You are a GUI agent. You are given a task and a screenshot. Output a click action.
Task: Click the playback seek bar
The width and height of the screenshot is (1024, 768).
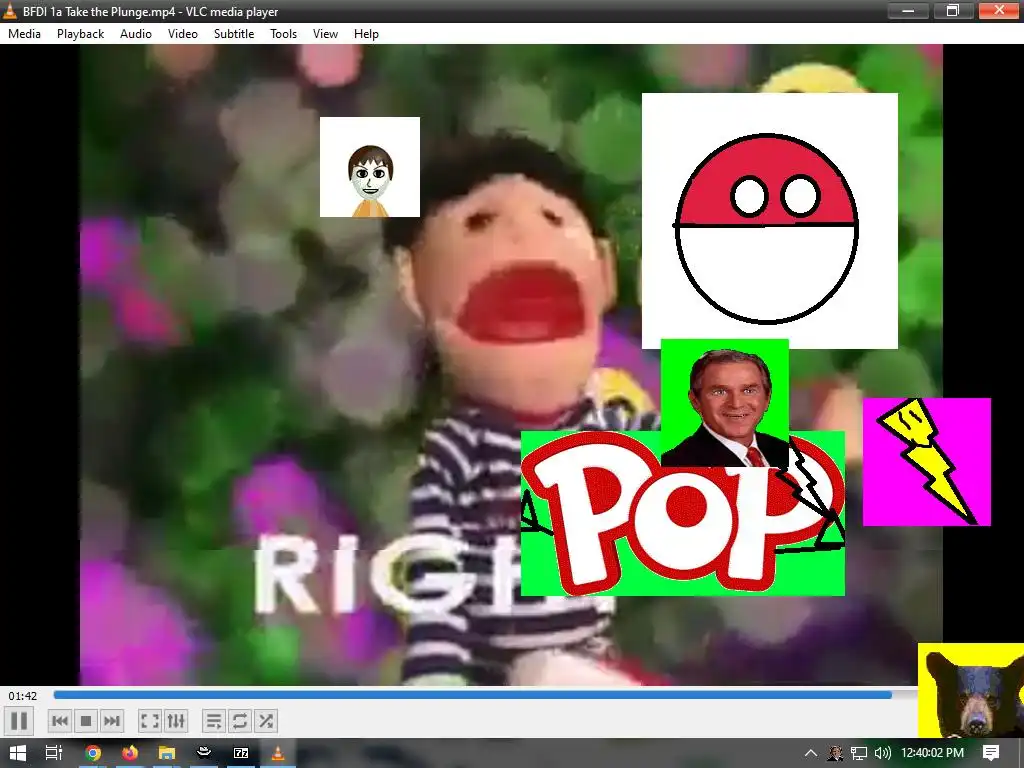(x=485, y=696)
